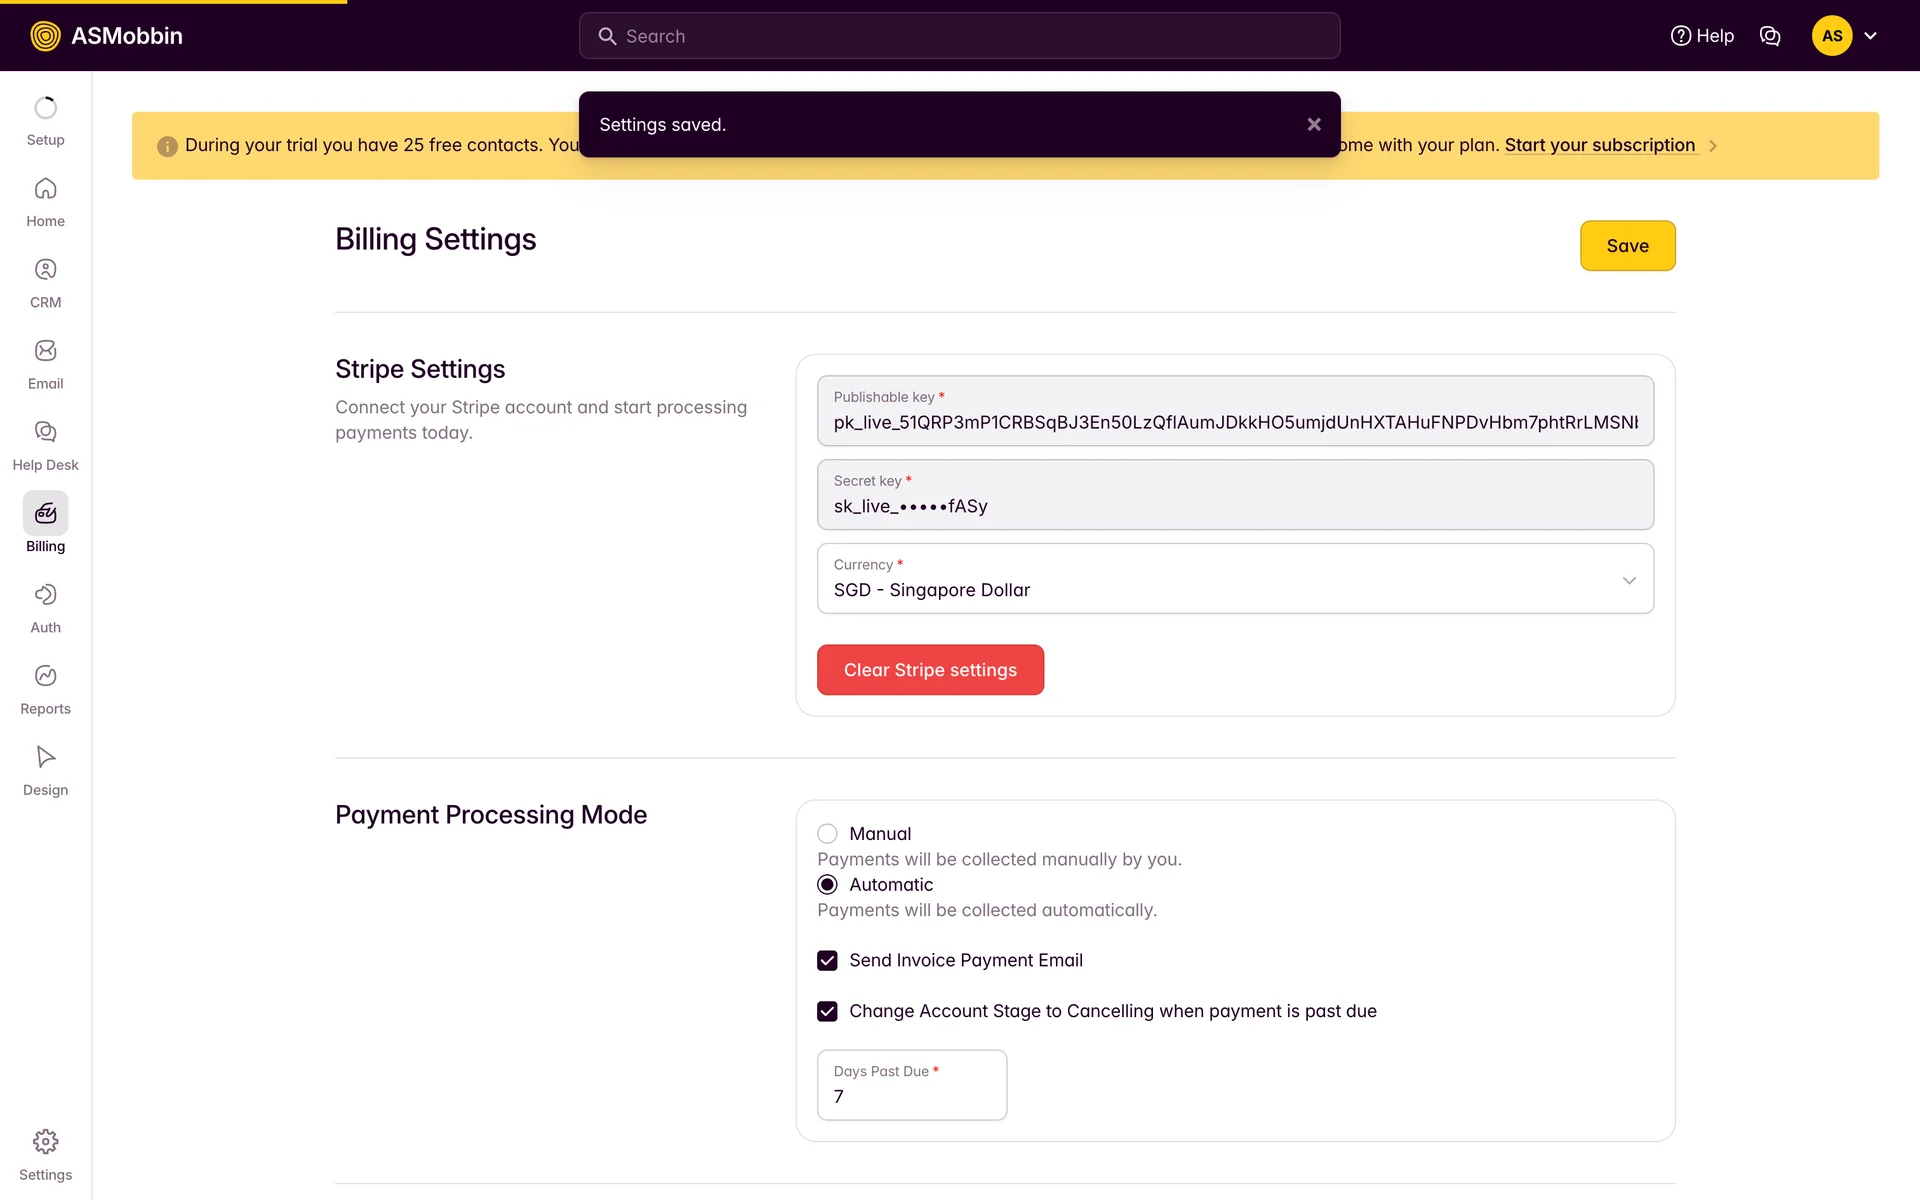
Task: Go to Help Desk in sidebar
Action: [45, 445]
